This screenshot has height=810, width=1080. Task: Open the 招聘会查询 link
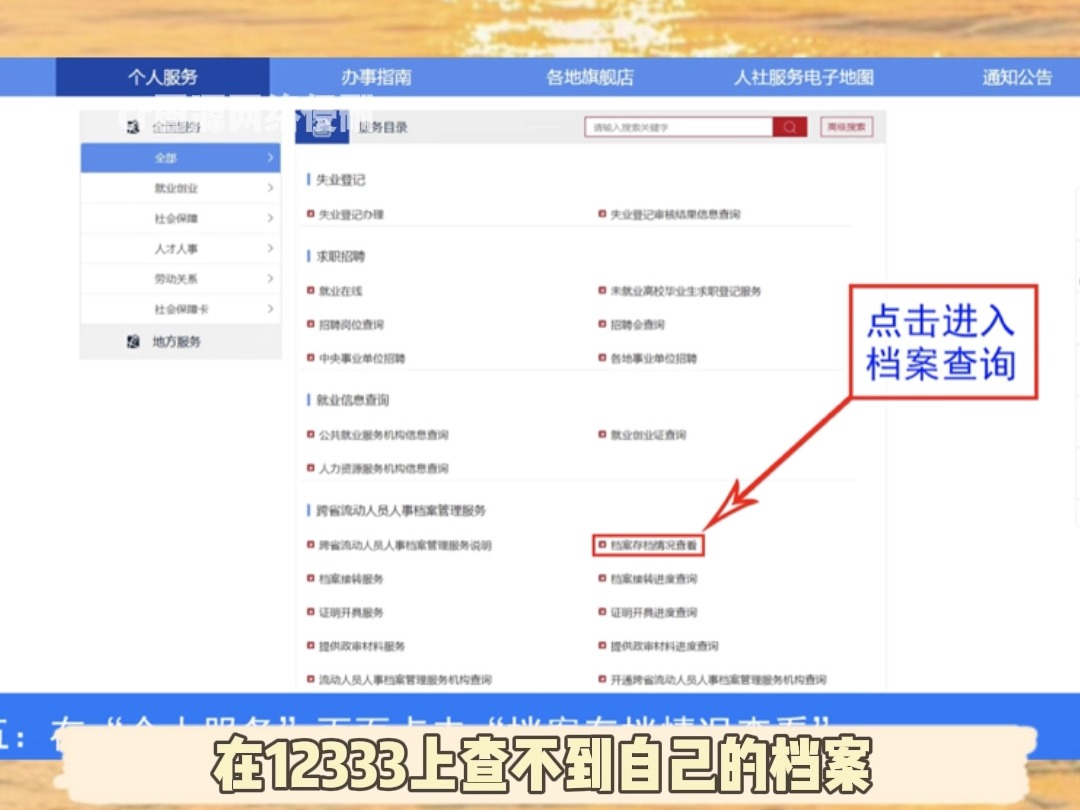point(637,325)
